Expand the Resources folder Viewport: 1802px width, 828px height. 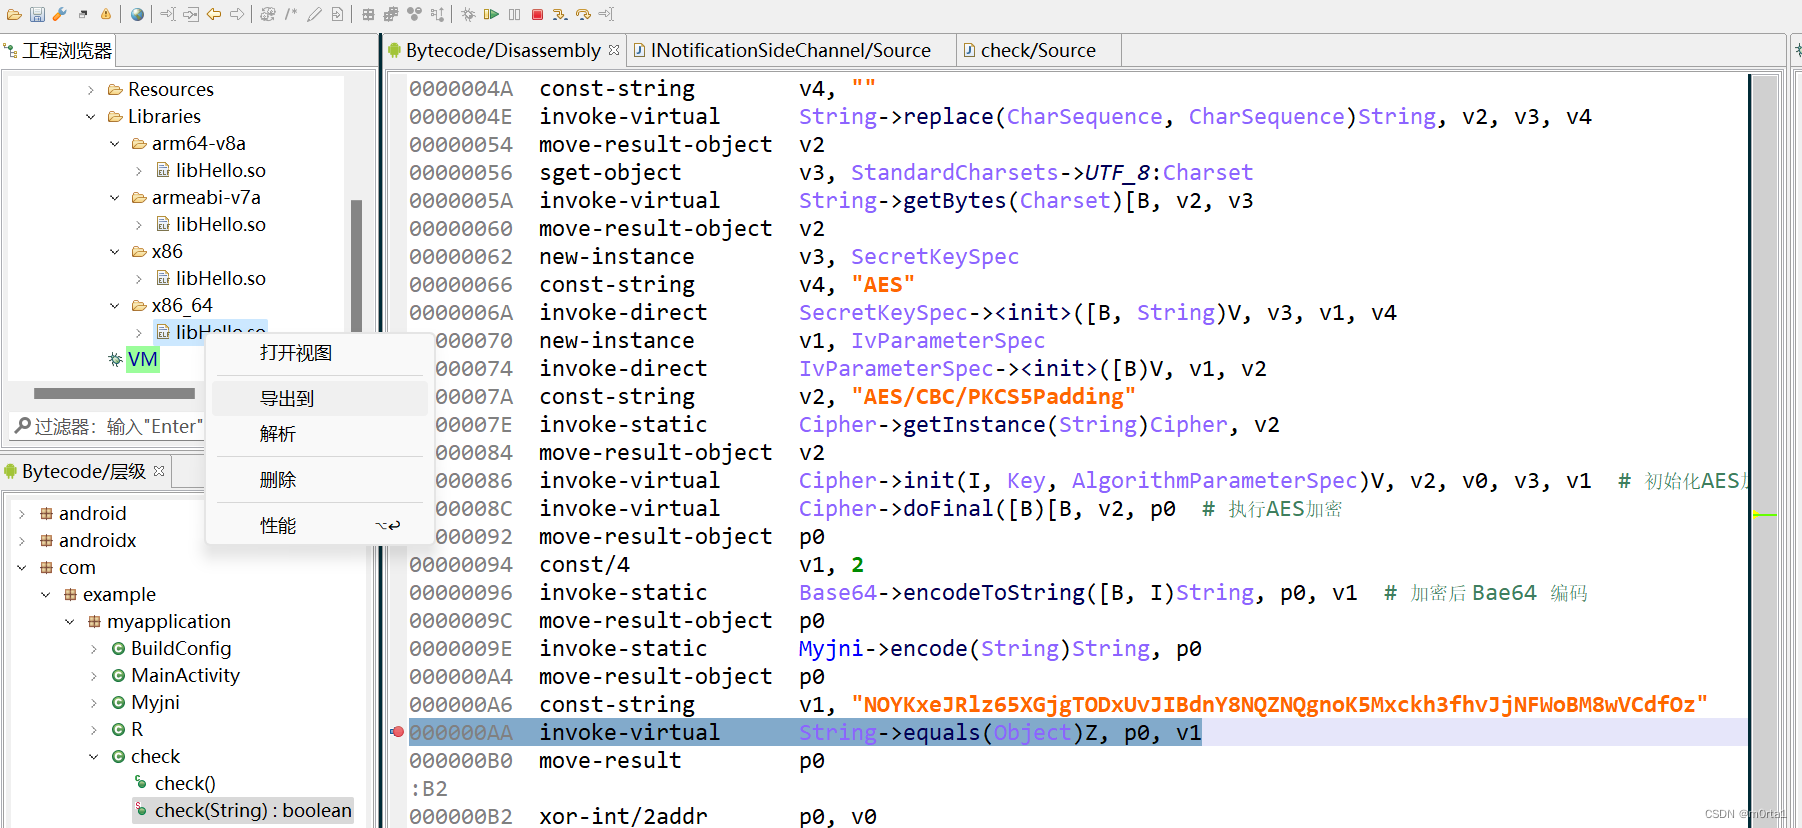tap(91, 90)
